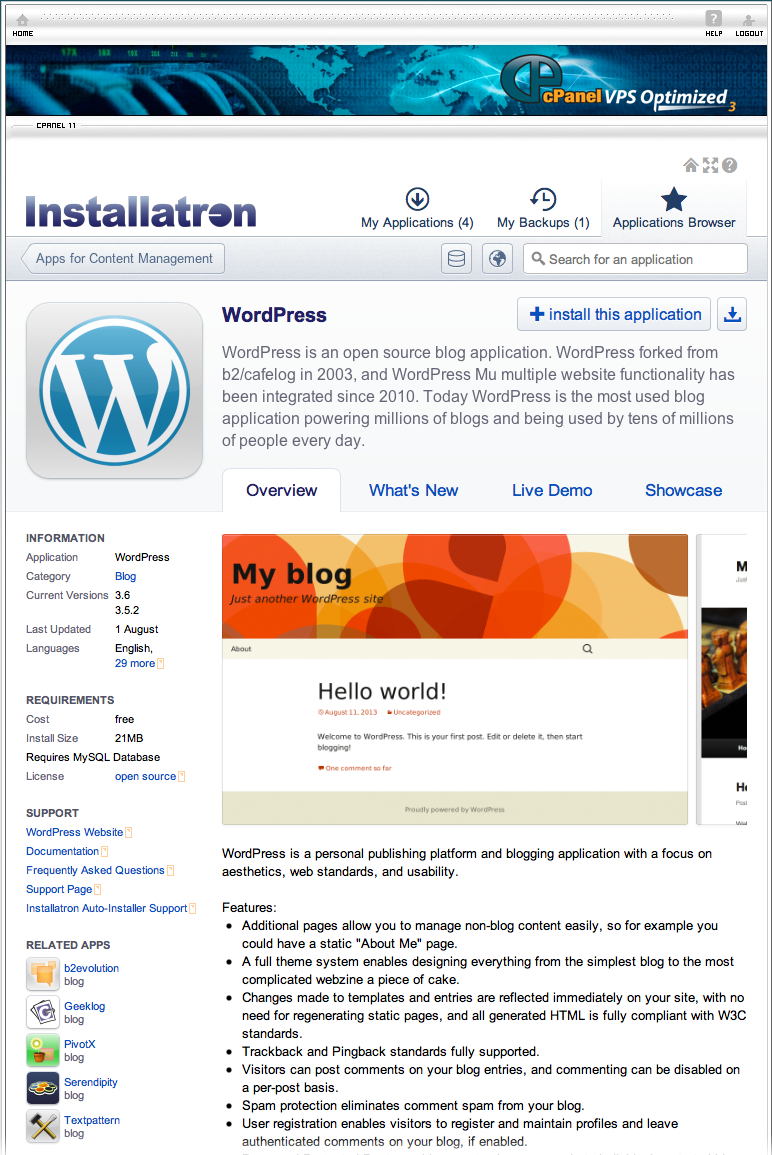Open the Serendipity link
772x1155 pixels.
(91, 1082)
